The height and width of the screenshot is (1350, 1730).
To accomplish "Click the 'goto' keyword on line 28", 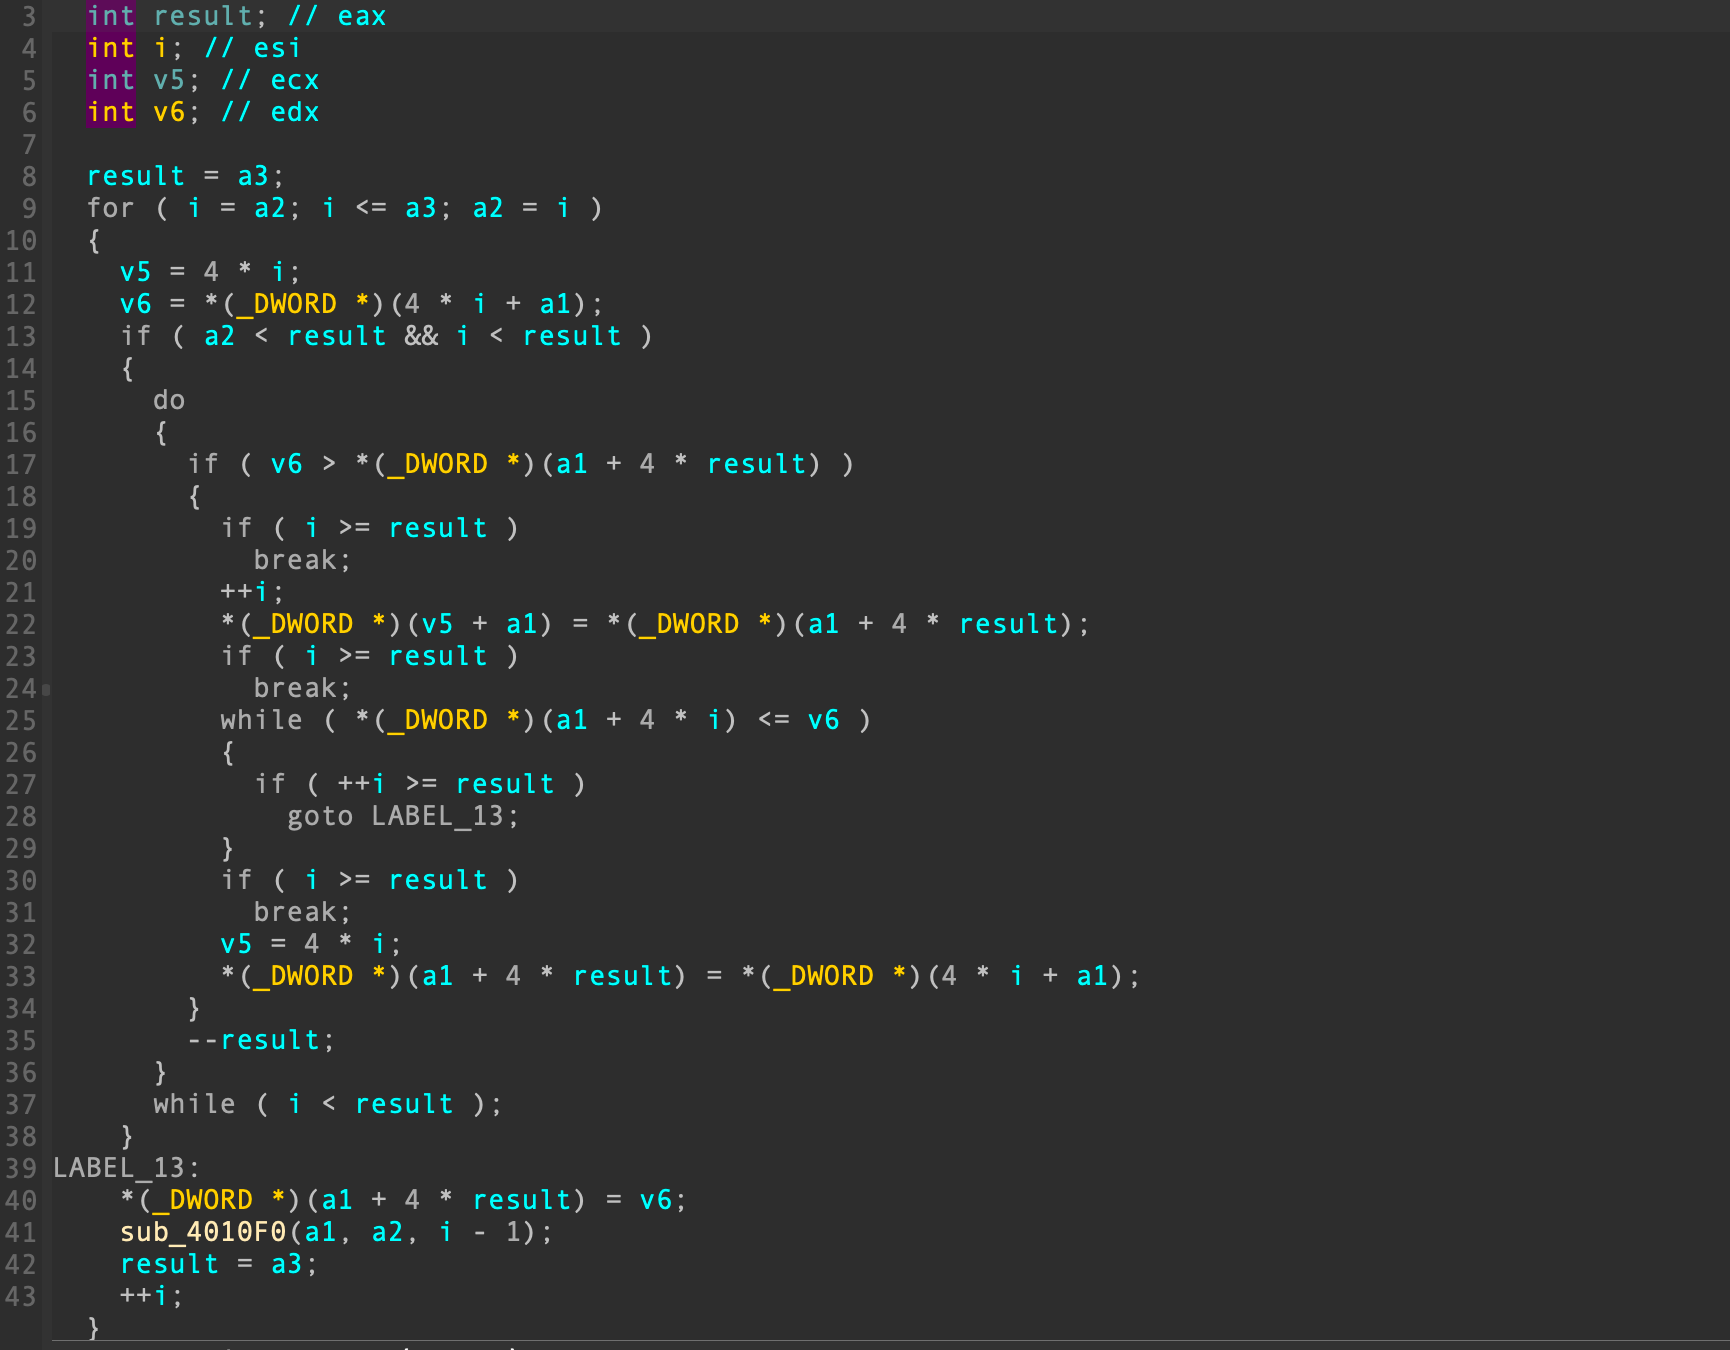I will pyautogui.click(x=320, y=816).
